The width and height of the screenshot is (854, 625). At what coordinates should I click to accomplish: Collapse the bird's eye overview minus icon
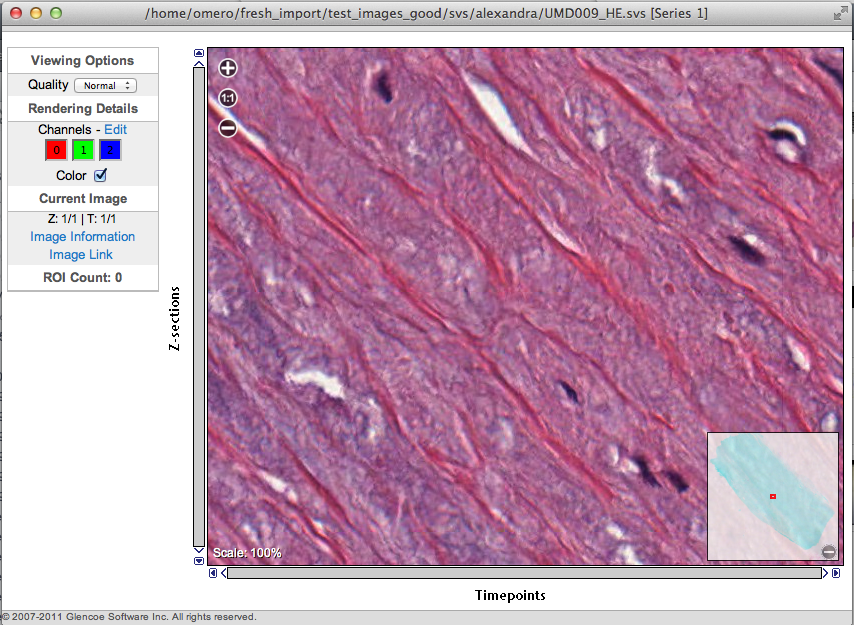coord(828,552)
